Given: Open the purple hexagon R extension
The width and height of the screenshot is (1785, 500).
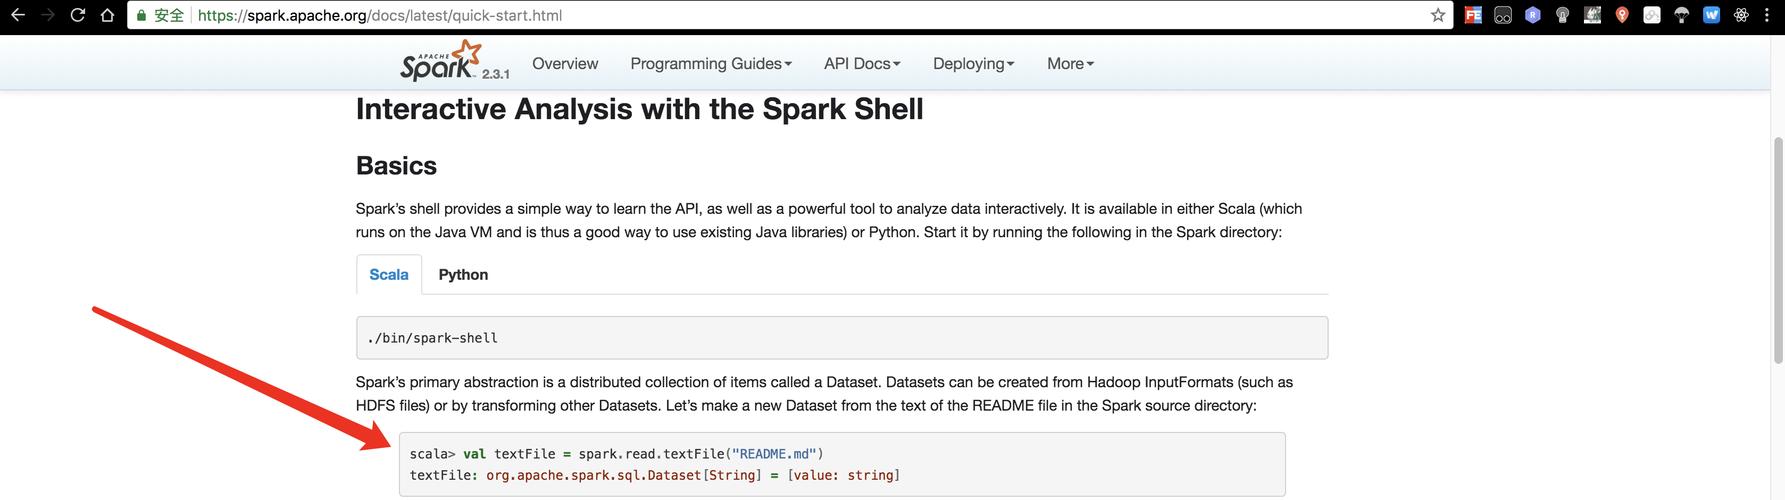Looking at the screenshot, I should point(1533,15).
